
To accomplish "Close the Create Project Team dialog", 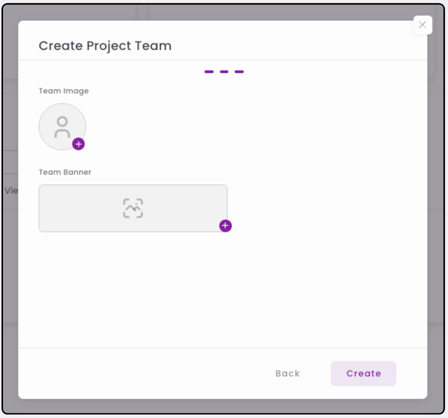I will tap(422, 25).
